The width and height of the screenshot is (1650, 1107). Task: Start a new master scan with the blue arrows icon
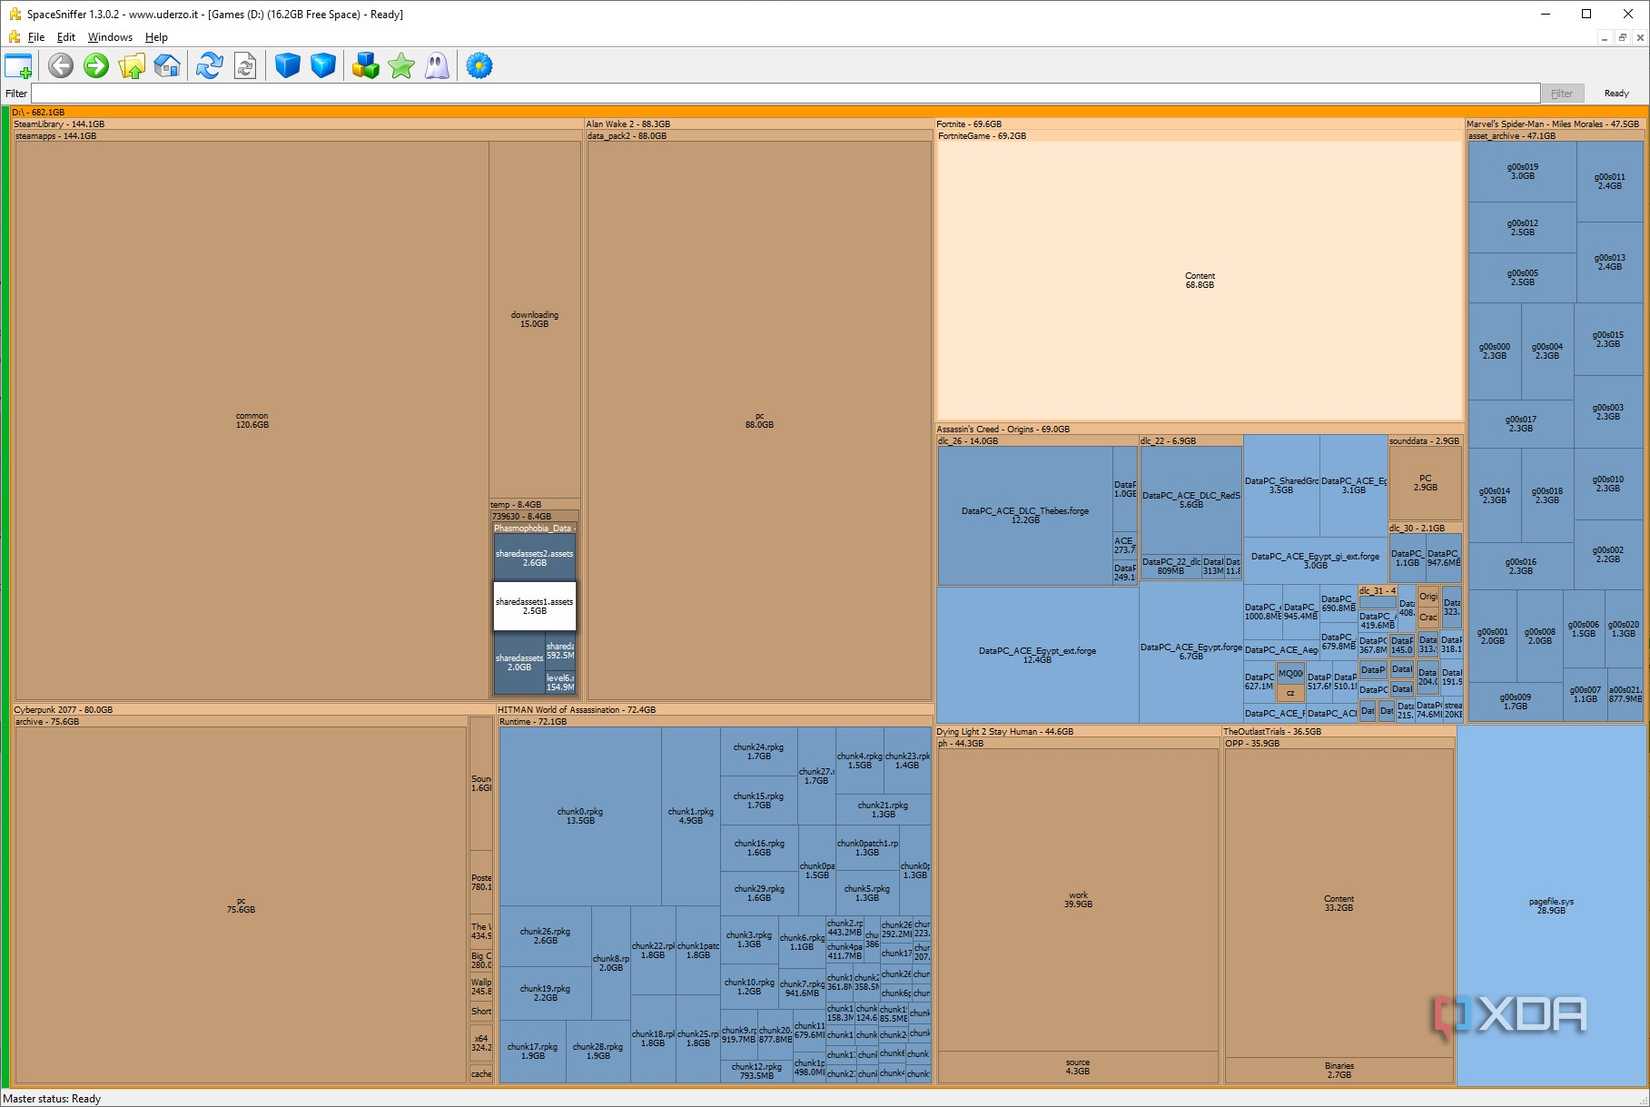tap(209, 66)
